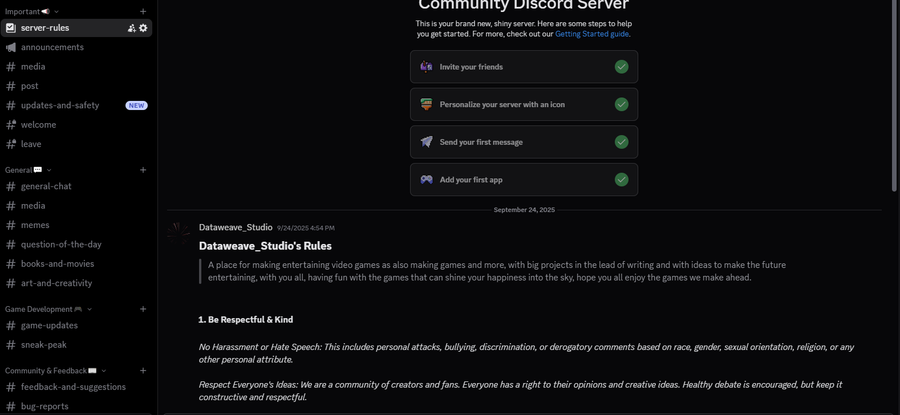Click the Dataweave_Studio username

pos(235,227)
